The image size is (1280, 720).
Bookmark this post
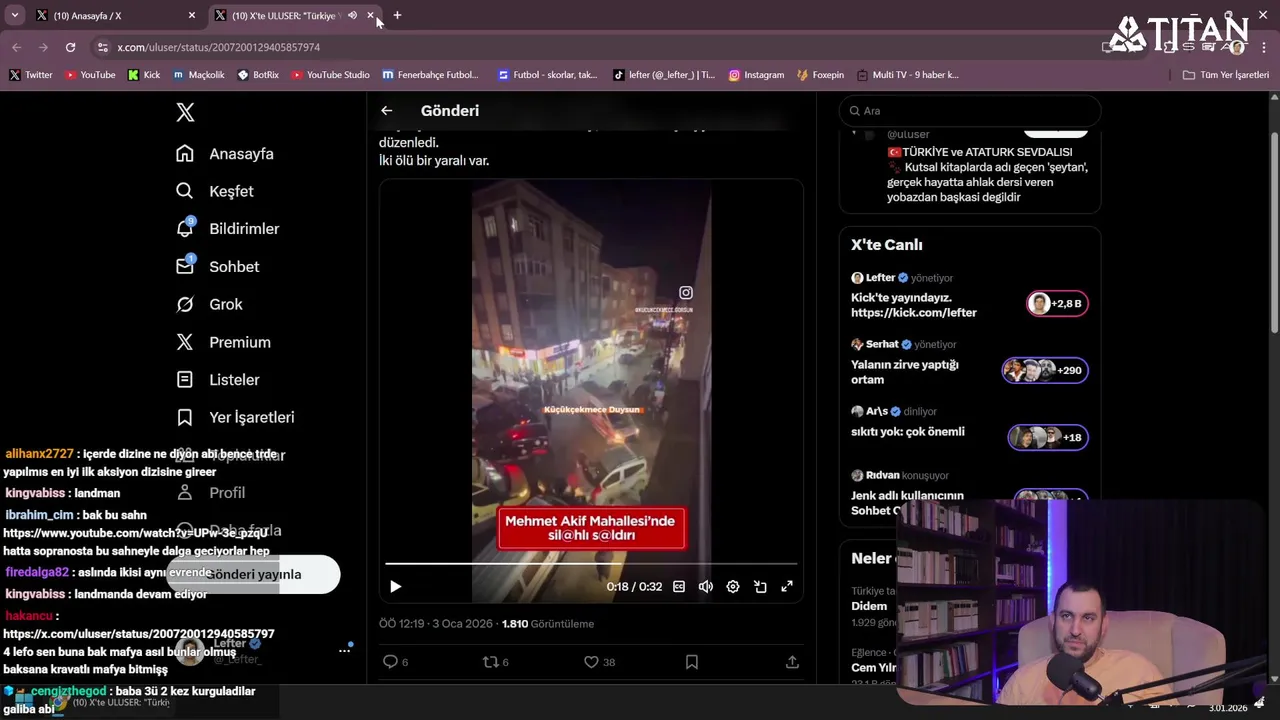691,662
